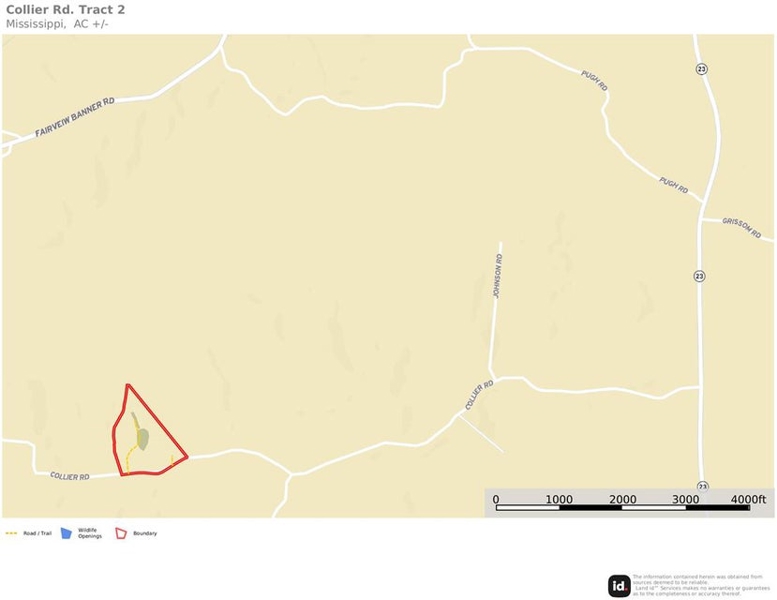This screenshot has width=777, height=600.
Task: Click the Collier Rd. Tract 2 title
Action: [x=65, y=10]
